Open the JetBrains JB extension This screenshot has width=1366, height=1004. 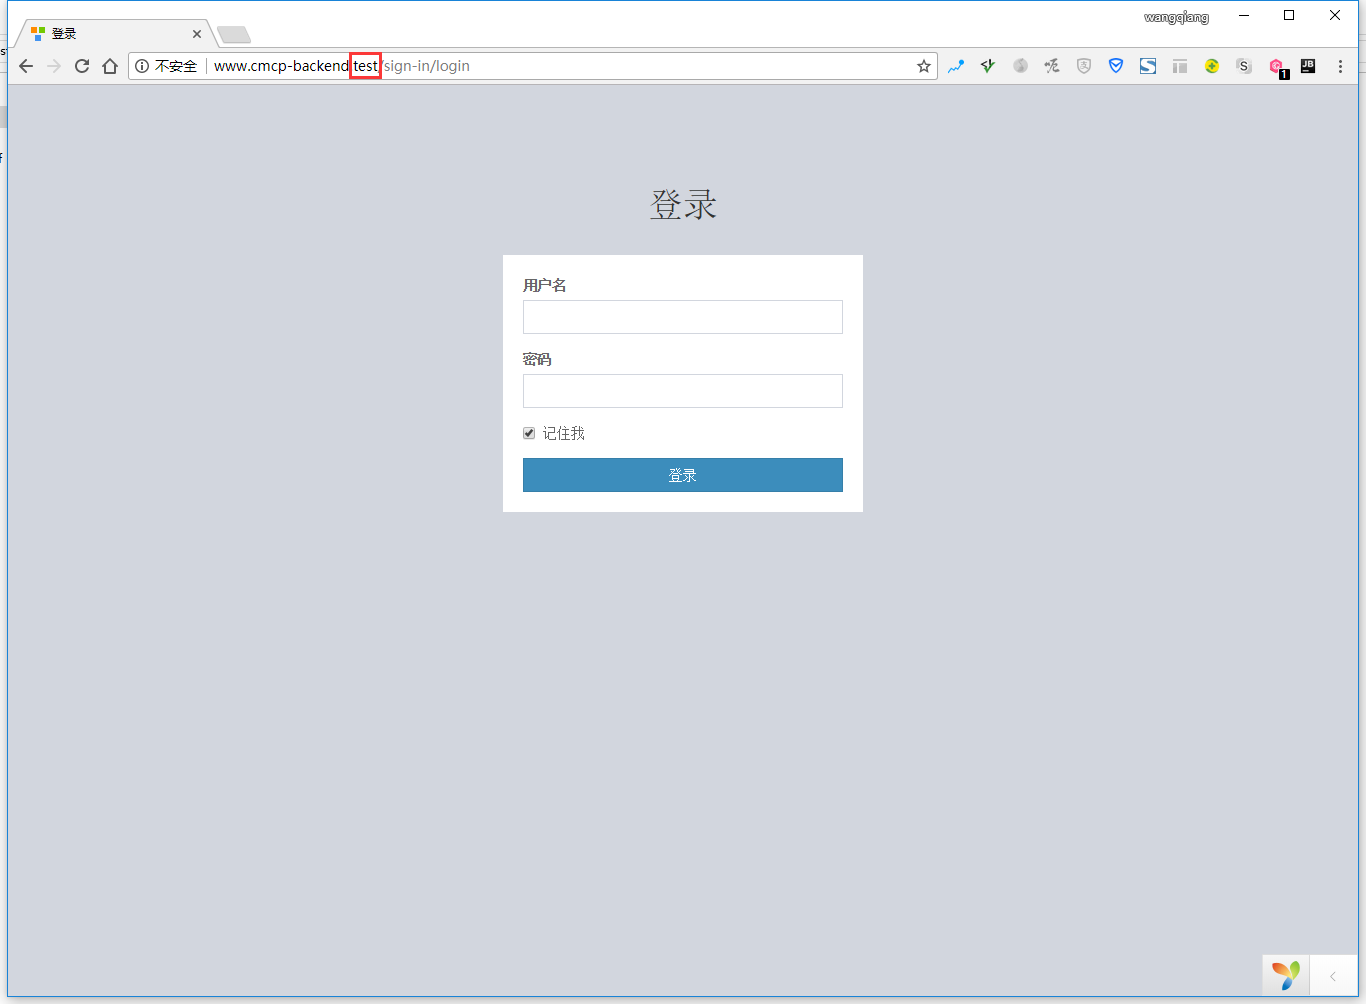coord(1308,66)
